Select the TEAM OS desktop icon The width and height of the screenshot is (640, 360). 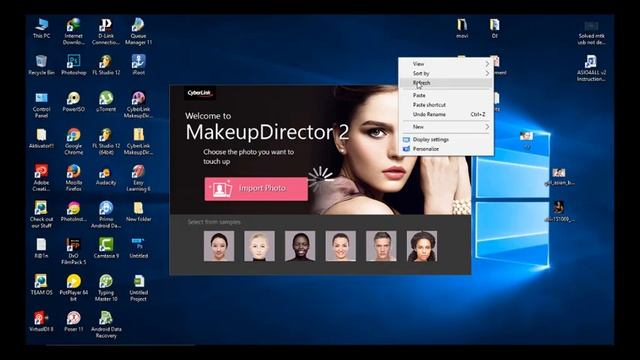(41, 285)
